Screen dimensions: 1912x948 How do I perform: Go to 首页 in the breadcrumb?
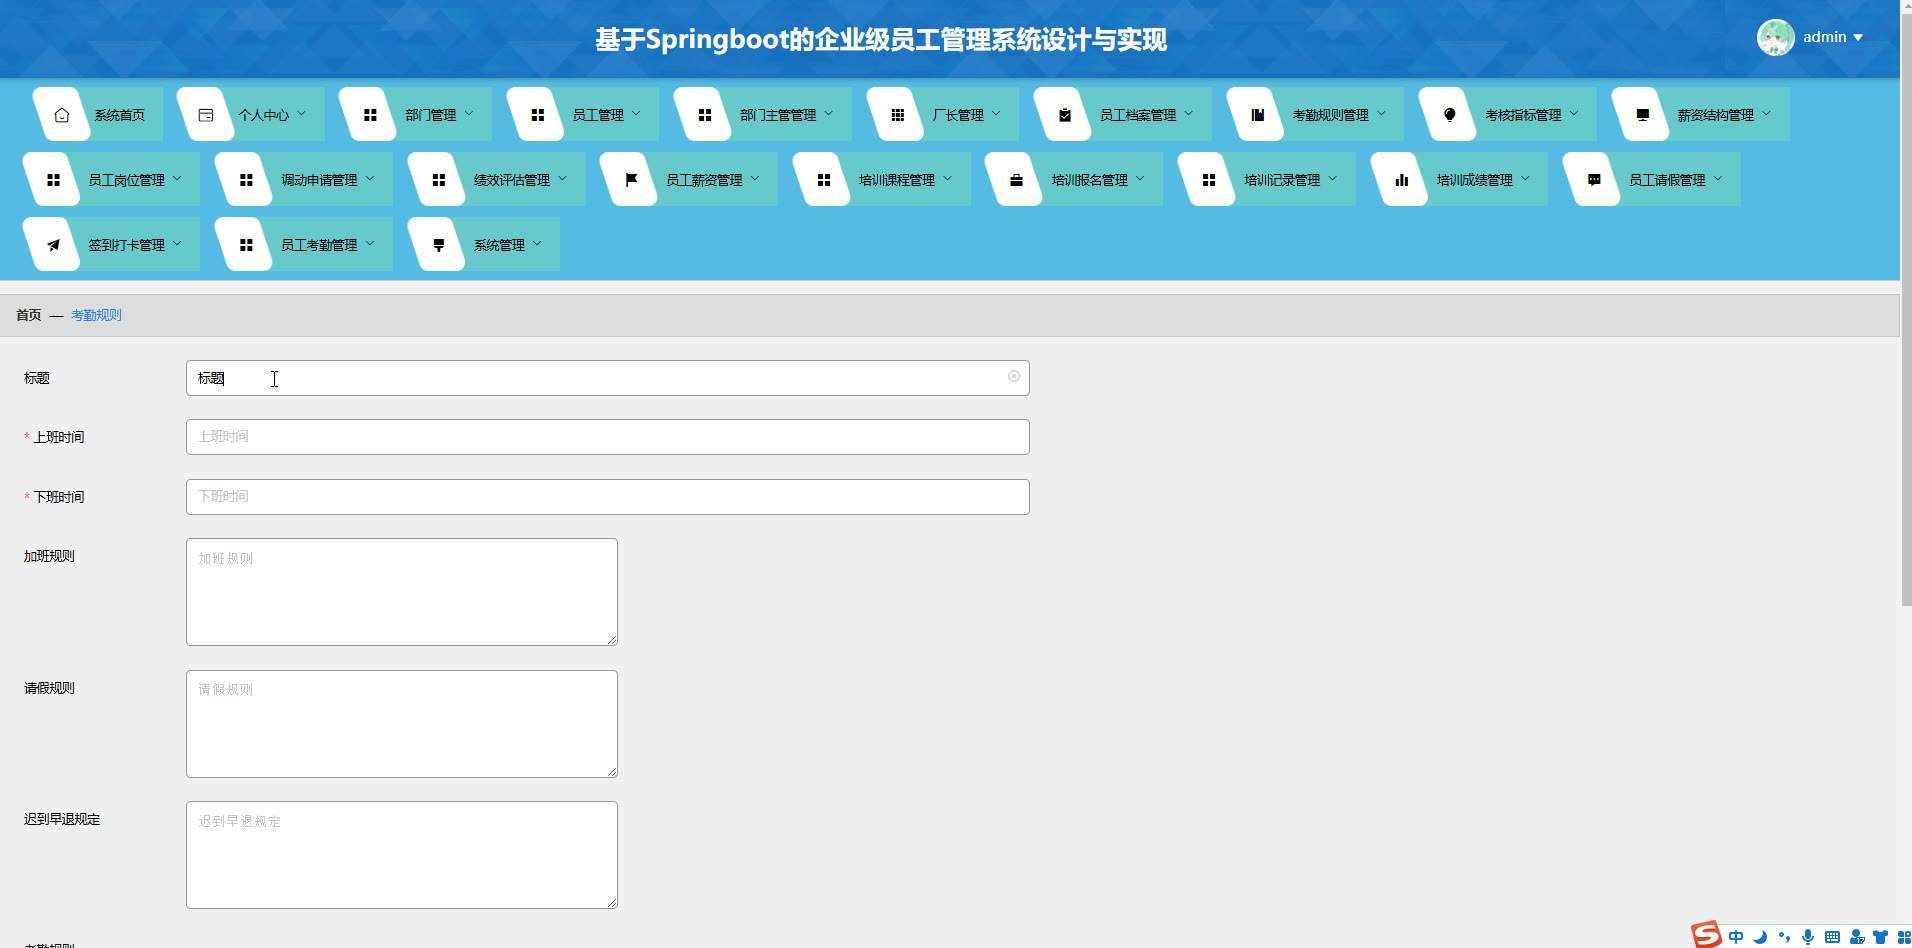[x=29, y=315]
